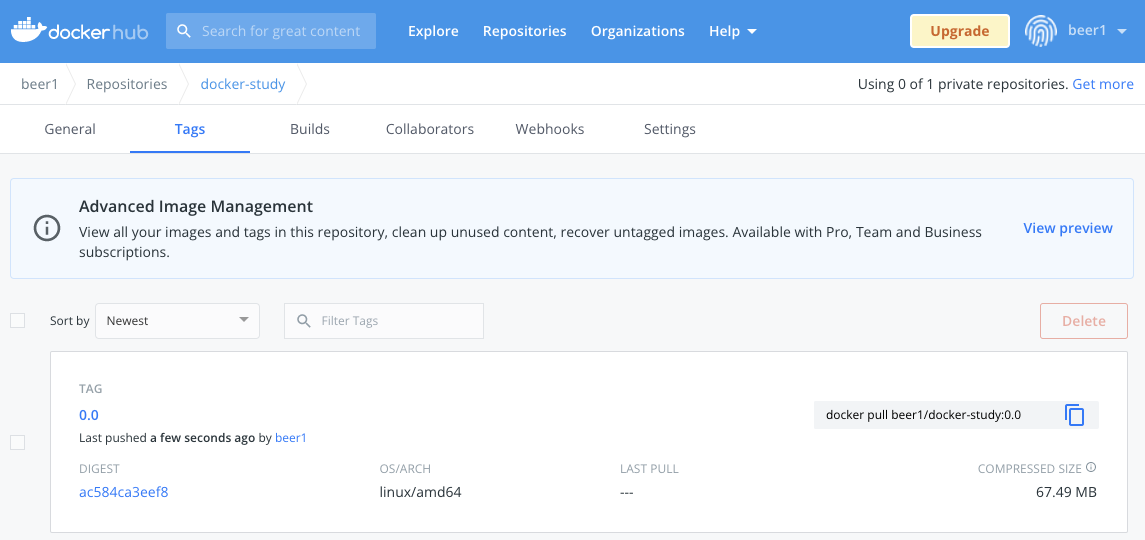Copy the docker pull command icon
The image size is (1145, 540).
pos(1074,415)
